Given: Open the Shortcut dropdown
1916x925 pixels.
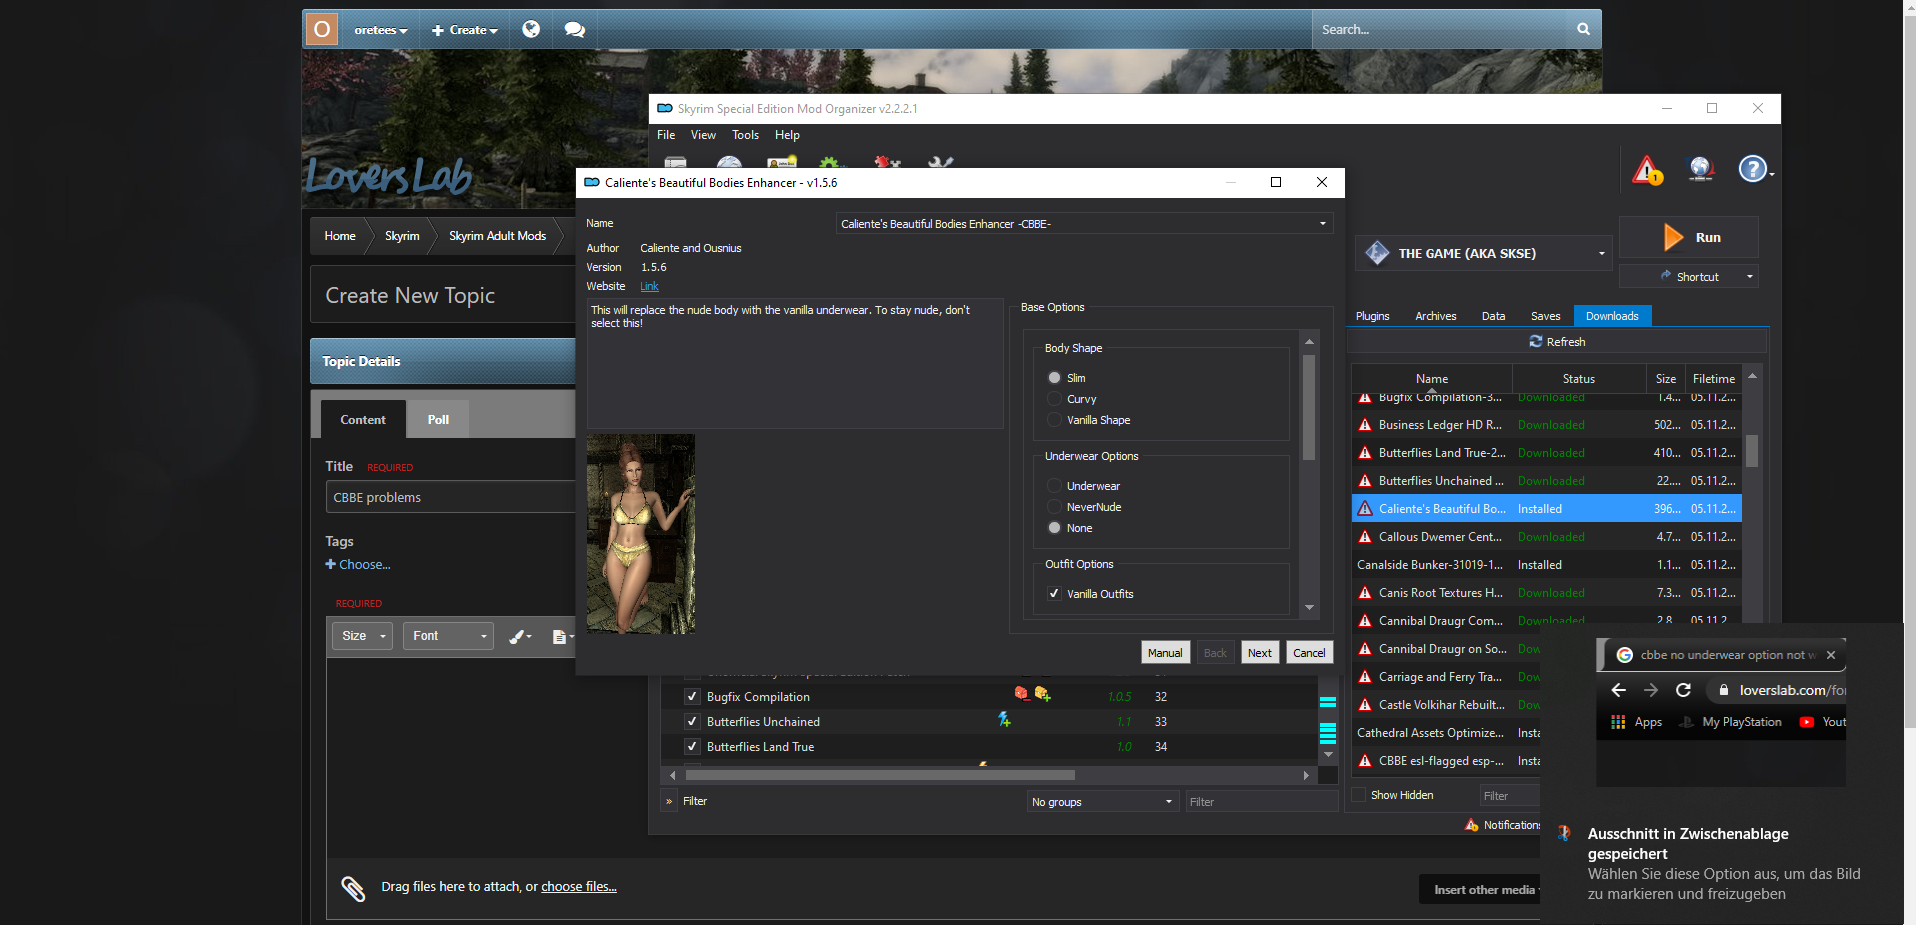Looking at the screenshot, I should (x=1689, y=277).
